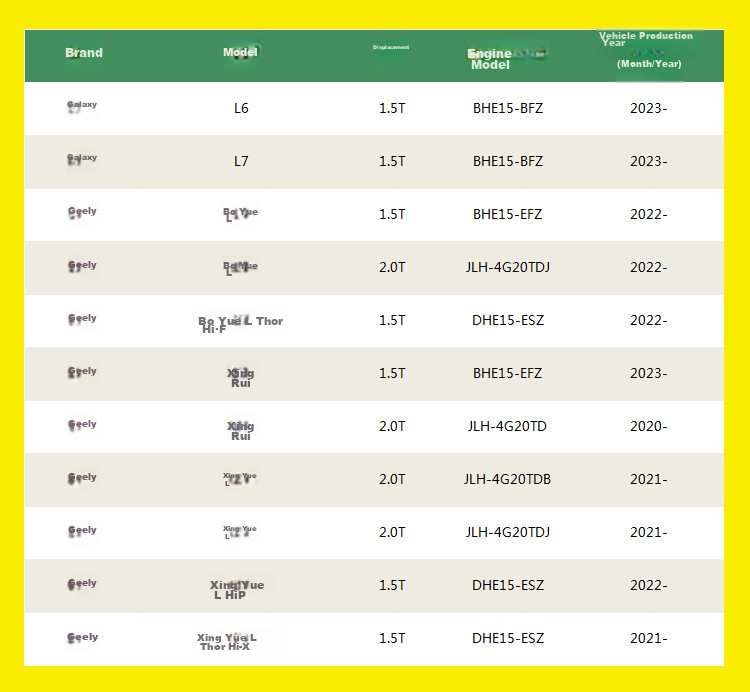Select the Xing Yue L HiP model
The width and height of the screenshot is (750, 692).
(237, 590)
